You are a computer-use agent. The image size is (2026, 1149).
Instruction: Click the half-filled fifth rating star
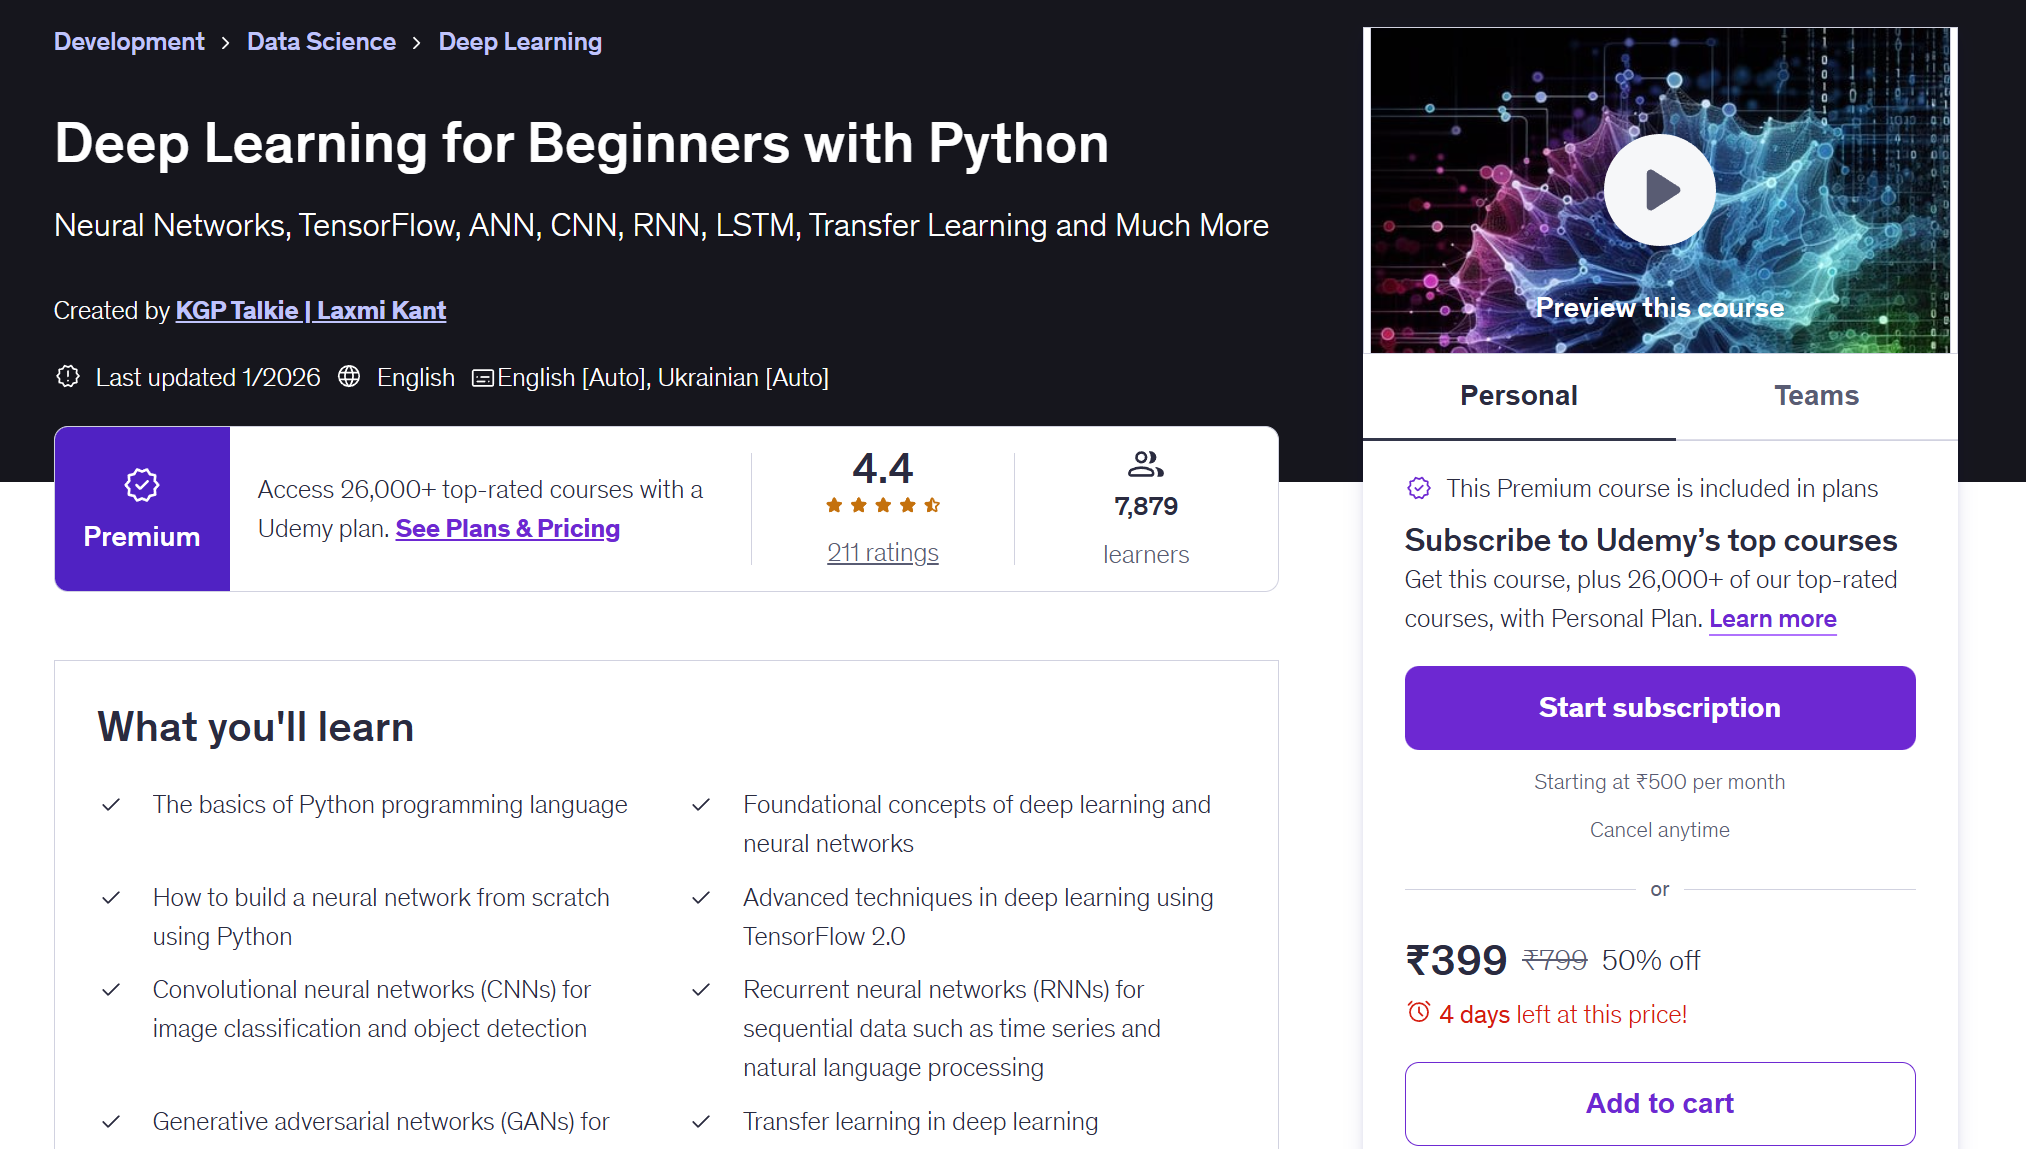pyautogui.click(x=933, y=505)
